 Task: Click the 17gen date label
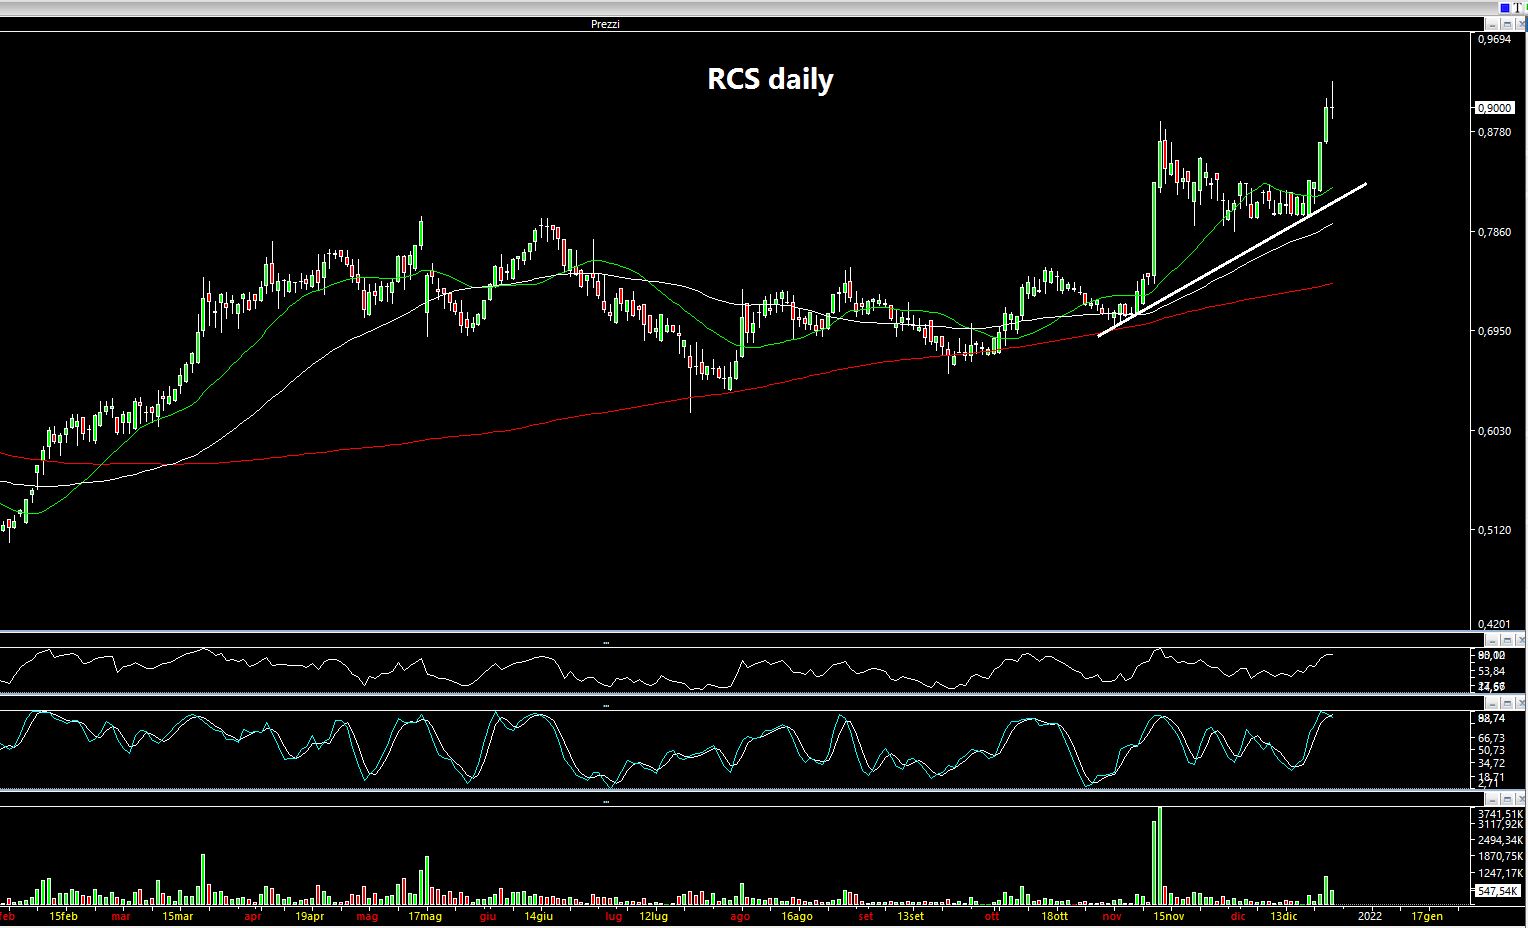pos(1427,916)
